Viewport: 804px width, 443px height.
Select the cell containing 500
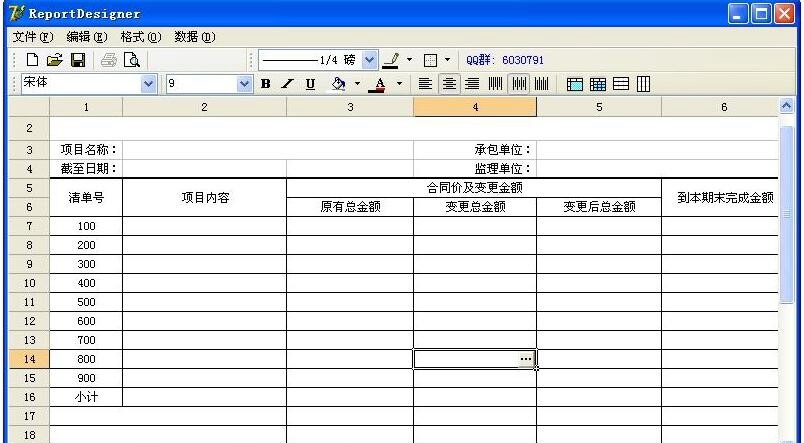pyautogui.click(x=86, y=302)
